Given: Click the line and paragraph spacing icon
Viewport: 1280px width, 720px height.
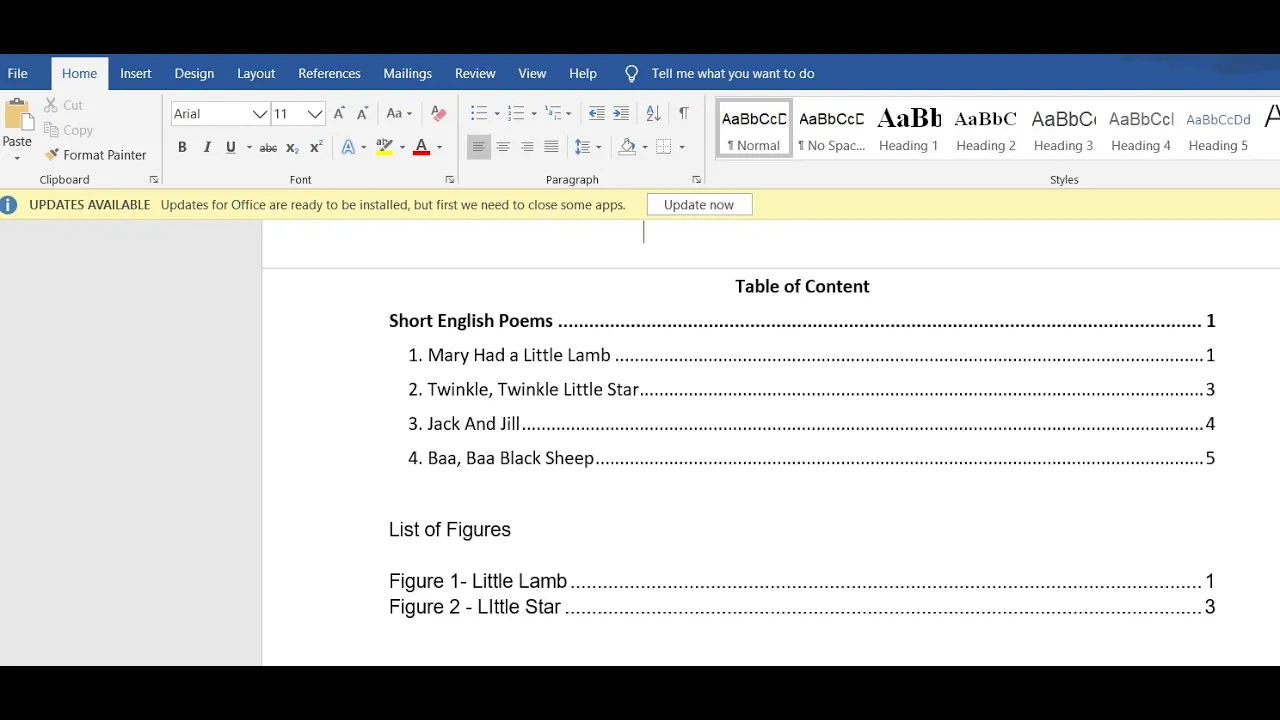Looking at the screenshot, I should click(x=583, y=147).
